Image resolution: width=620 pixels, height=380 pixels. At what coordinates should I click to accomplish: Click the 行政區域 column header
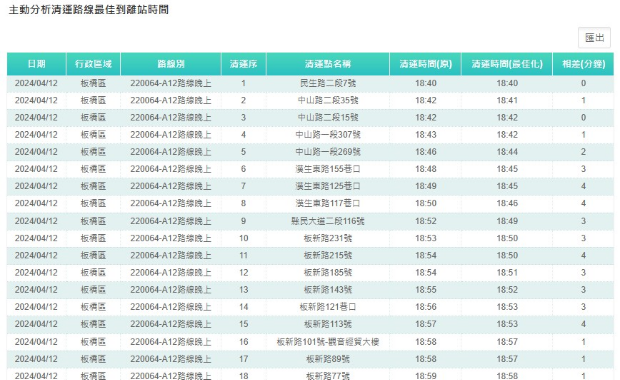93,64
